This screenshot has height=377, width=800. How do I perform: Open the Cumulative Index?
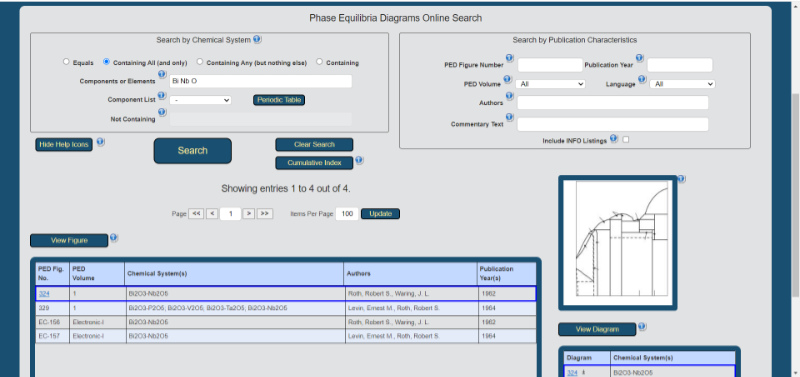(x=314, y=163)
